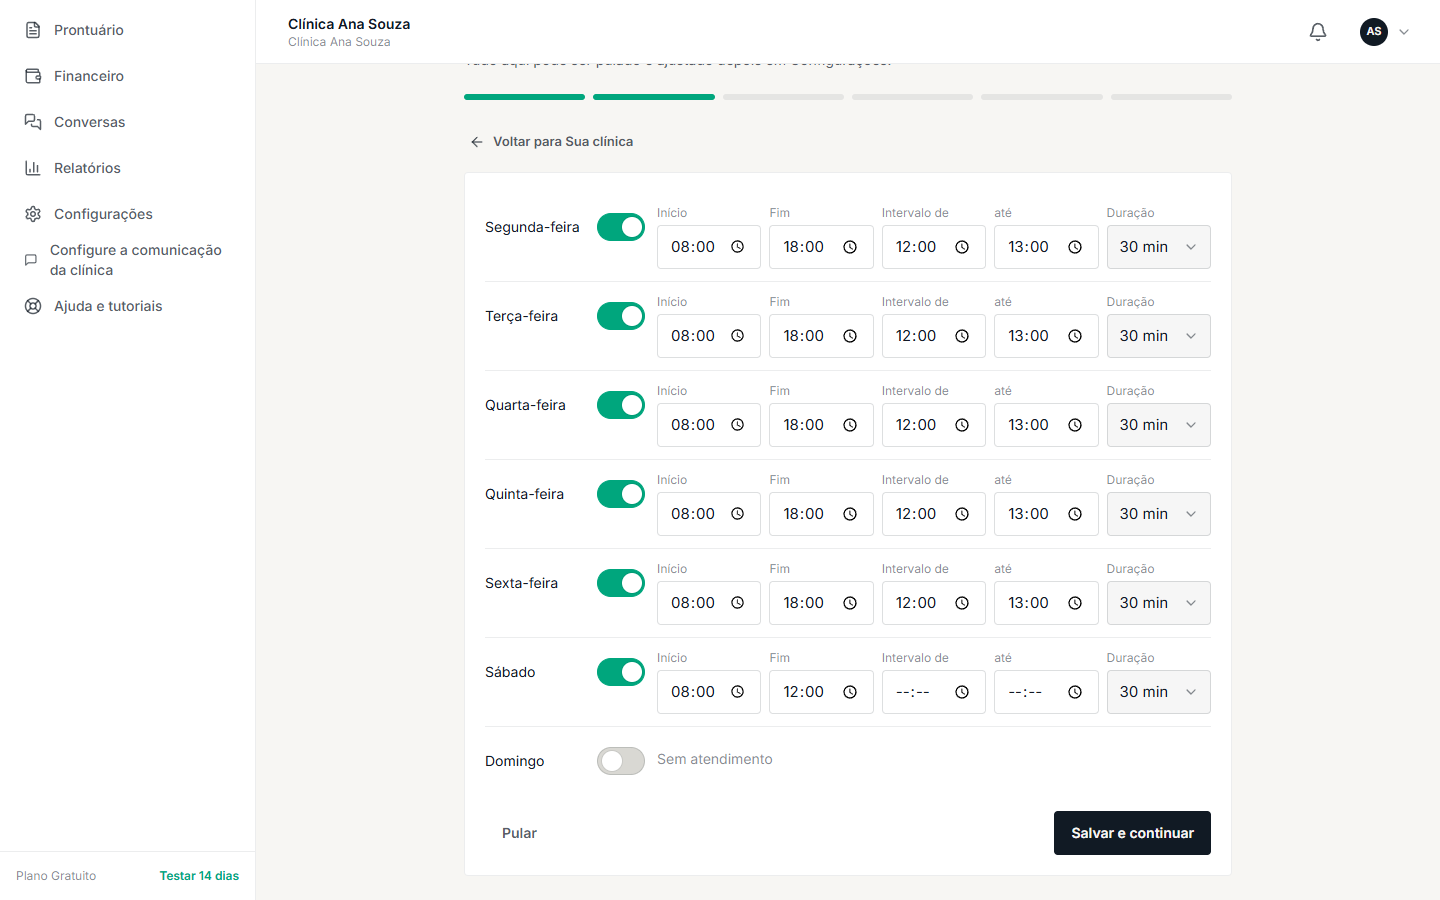
Task: Choose duration for Sábado
Action: 1158,692
